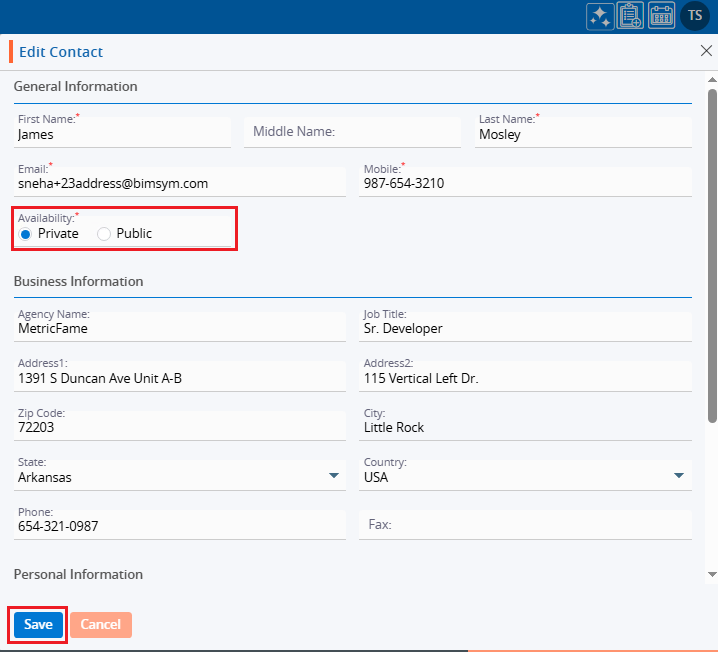Open the add task clipboard icon

point(630,16)
